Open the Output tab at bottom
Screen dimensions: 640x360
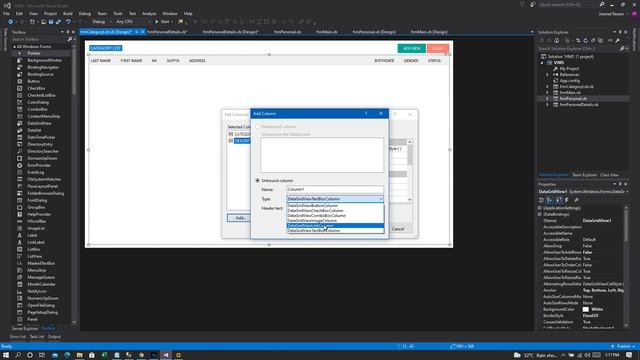click(54, 337)
